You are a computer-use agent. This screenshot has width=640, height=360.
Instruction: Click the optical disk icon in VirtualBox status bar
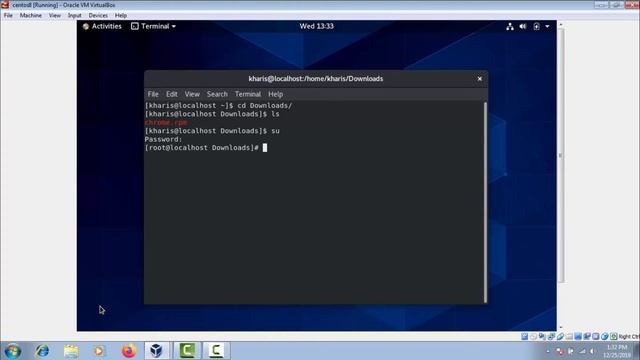533,336
